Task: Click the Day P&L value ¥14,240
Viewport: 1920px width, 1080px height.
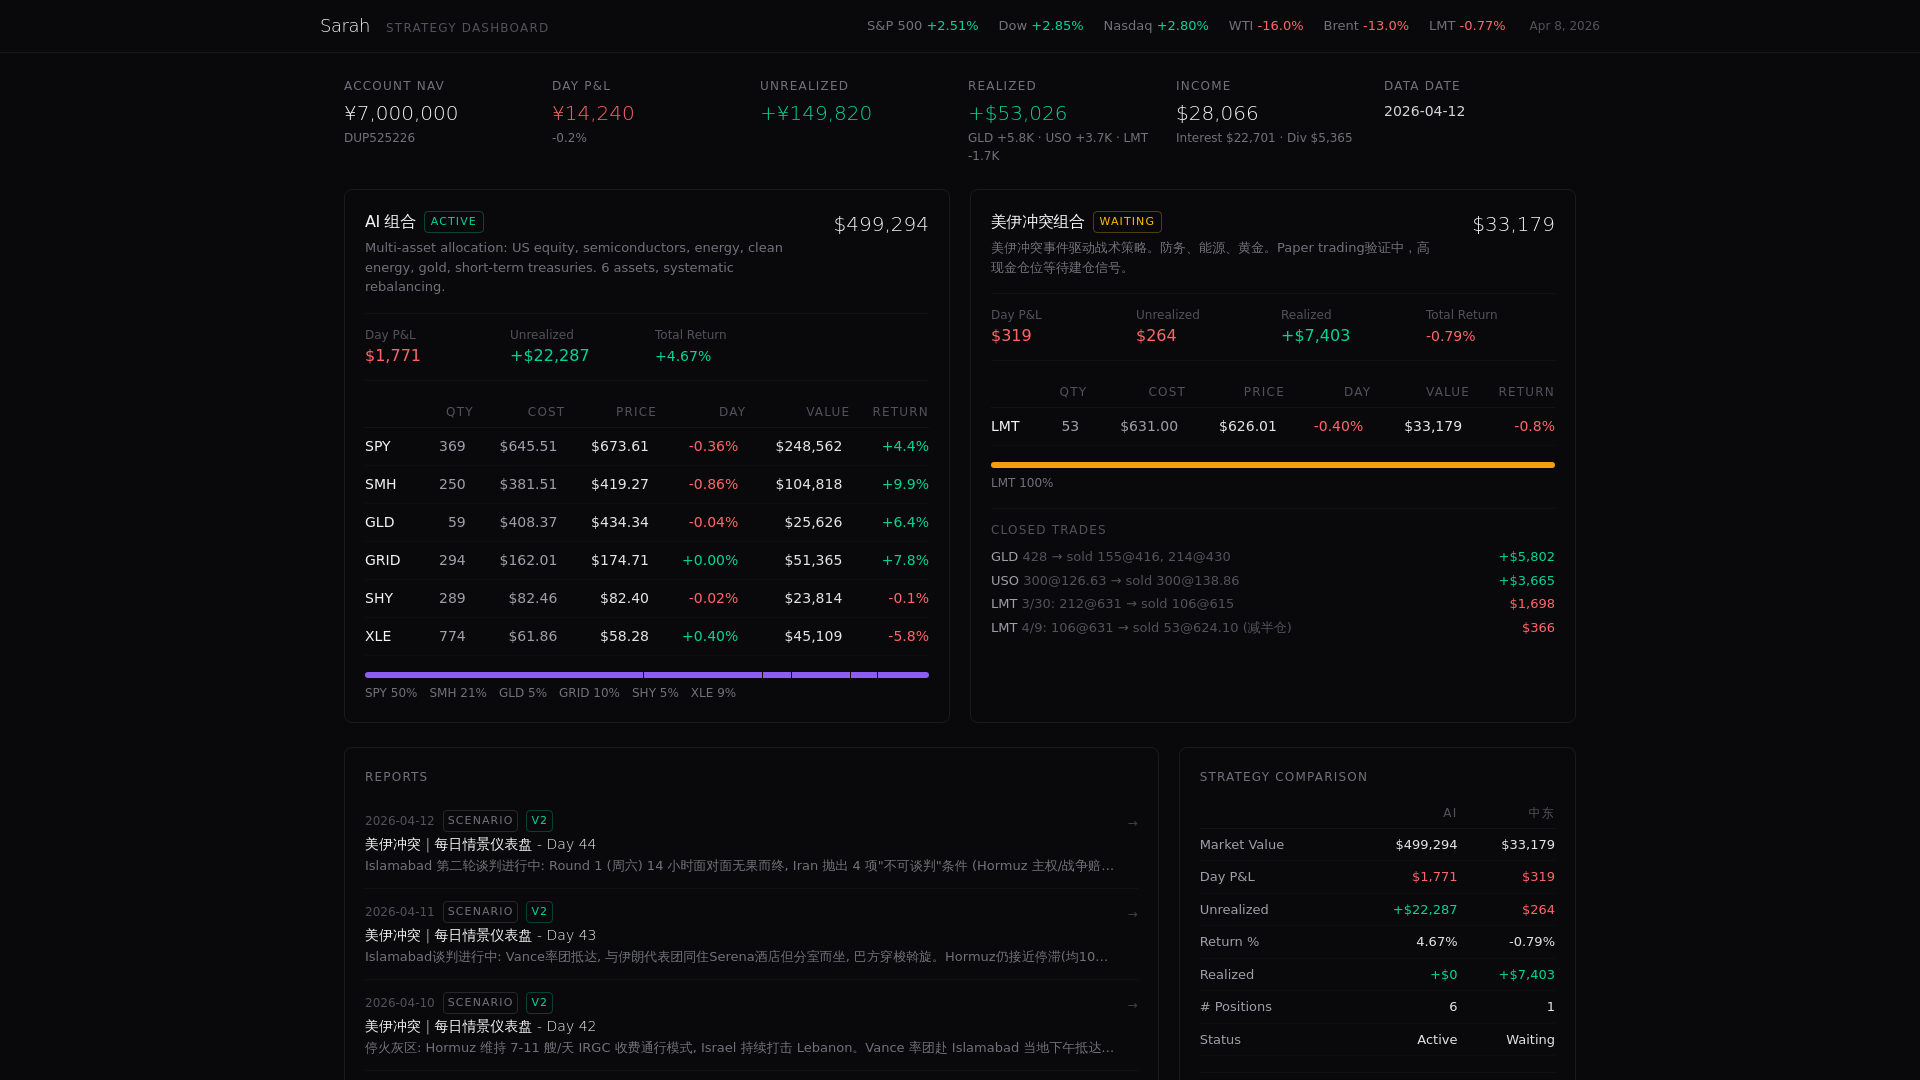Action: click(593, 114)
